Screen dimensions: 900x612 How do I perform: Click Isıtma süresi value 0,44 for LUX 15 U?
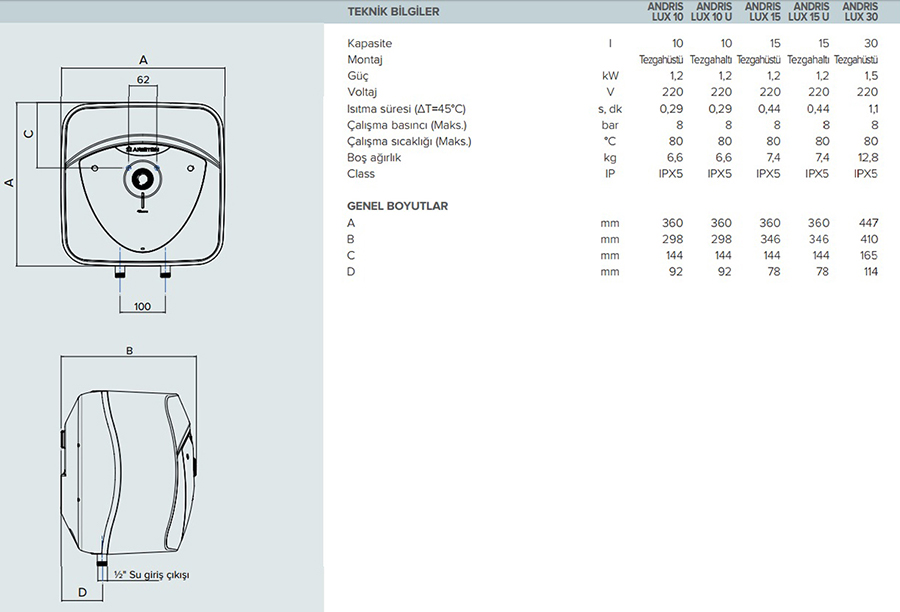point(818,109)
